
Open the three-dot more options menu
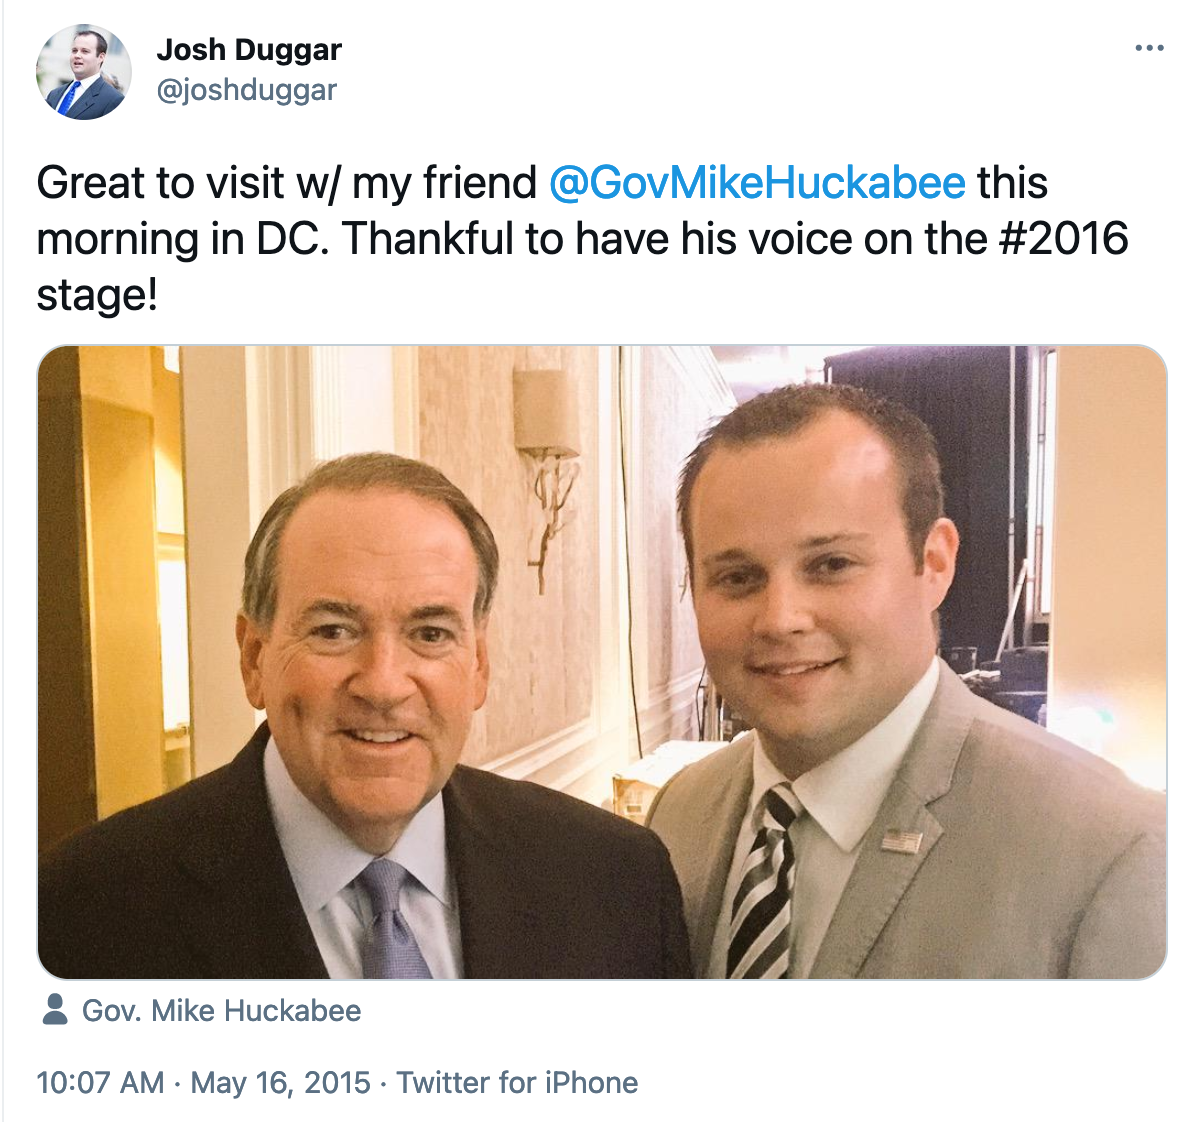1149,48
